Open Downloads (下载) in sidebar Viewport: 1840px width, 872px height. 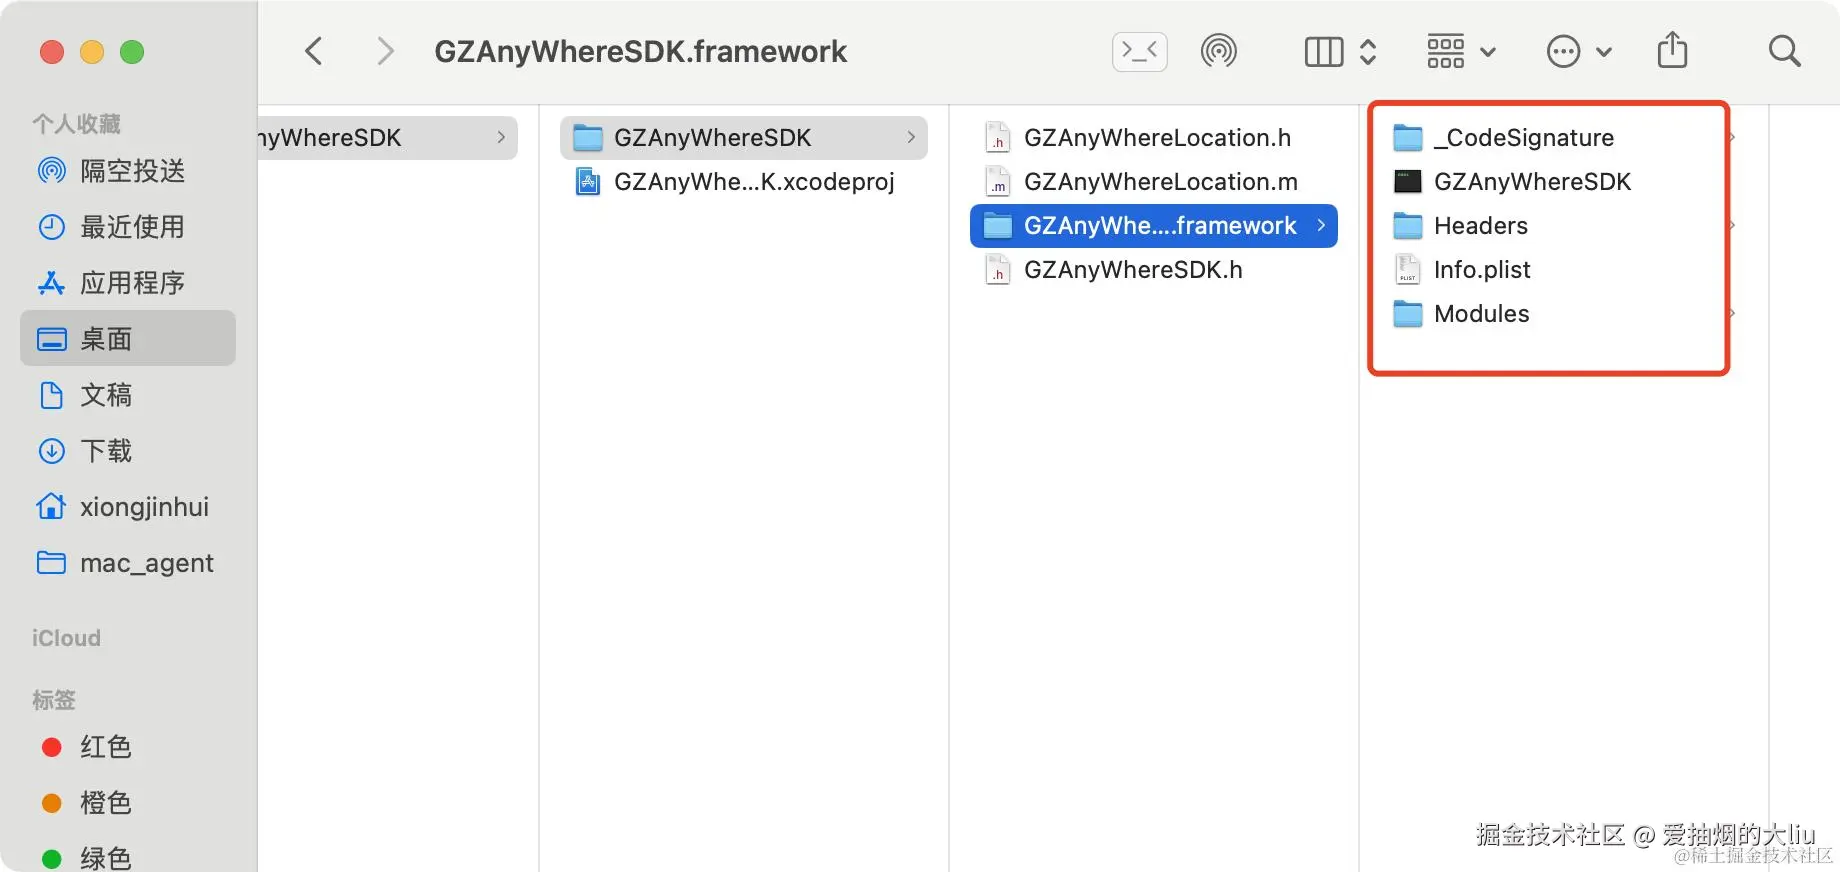128,451
